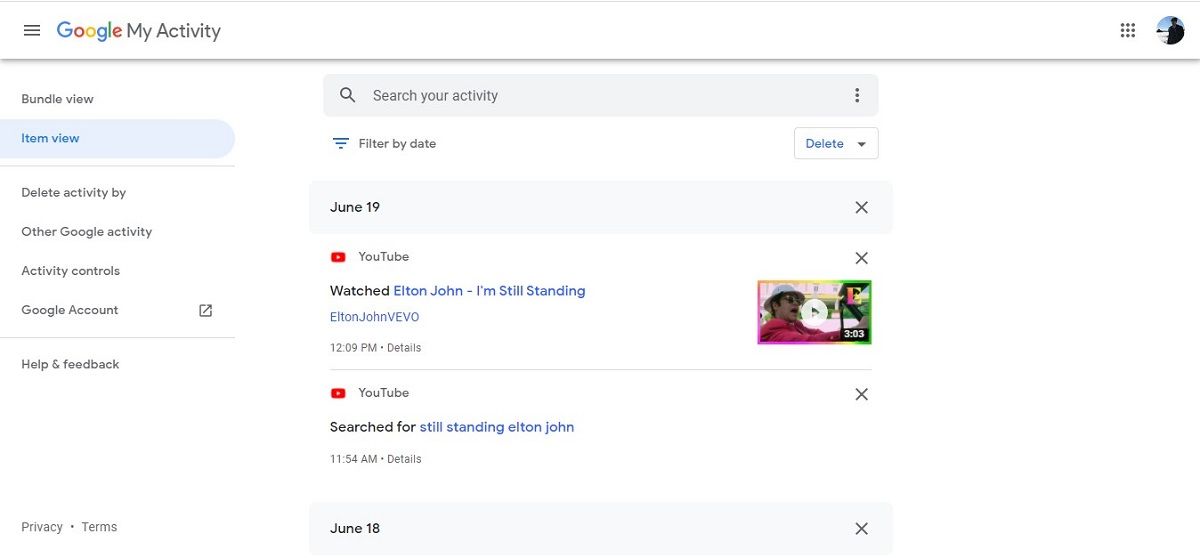The height and width of the screenshot is (558, 1200).
Task: Click YouTube icon on Watched item
Action: click(x=338, y=257)
